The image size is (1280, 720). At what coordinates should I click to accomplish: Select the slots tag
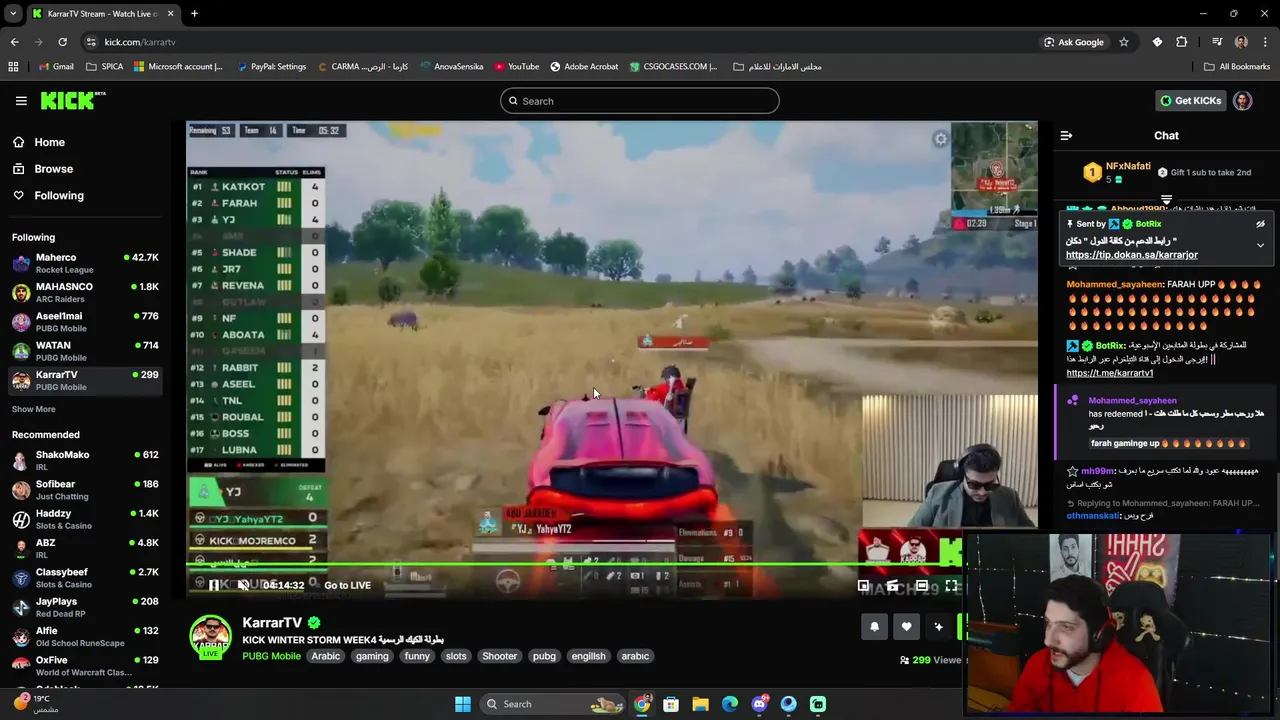[x=456, y=656]
